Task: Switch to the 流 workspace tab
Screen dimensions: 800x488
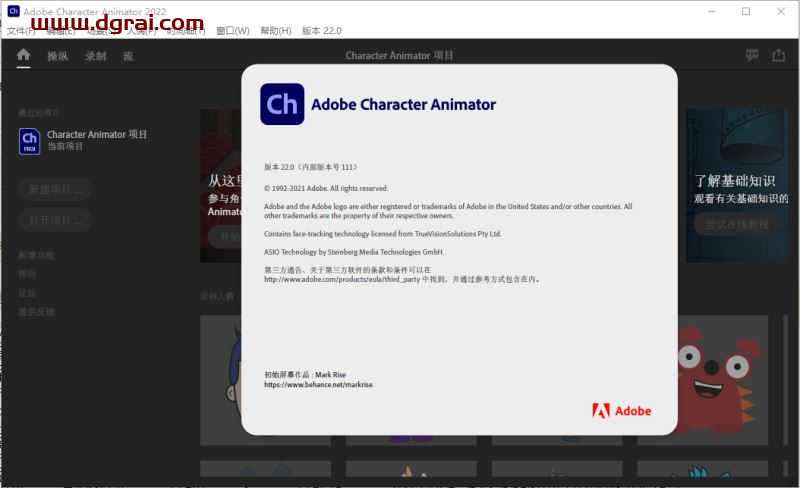Action: [x=128, y=56]
